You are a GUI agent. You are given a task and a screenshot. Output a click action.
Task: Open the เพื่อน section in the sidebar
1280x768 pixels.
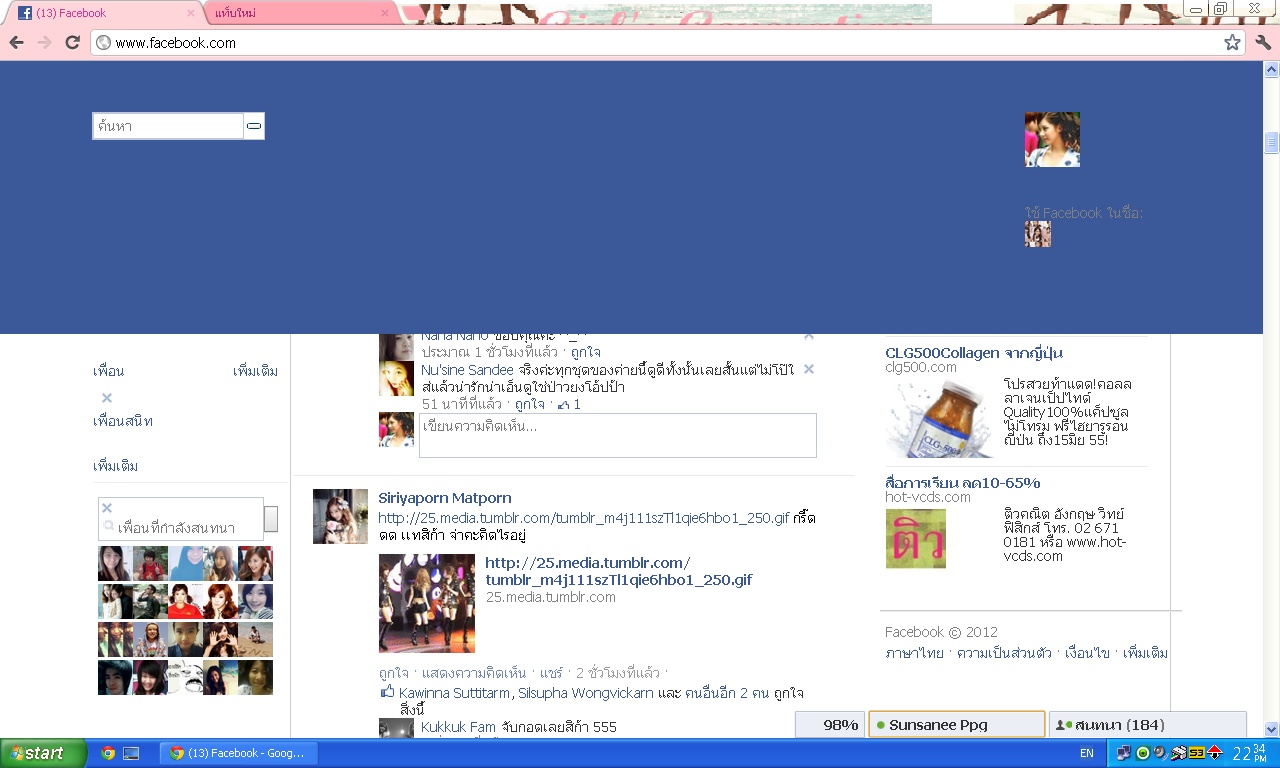click(x=108, y=371)
